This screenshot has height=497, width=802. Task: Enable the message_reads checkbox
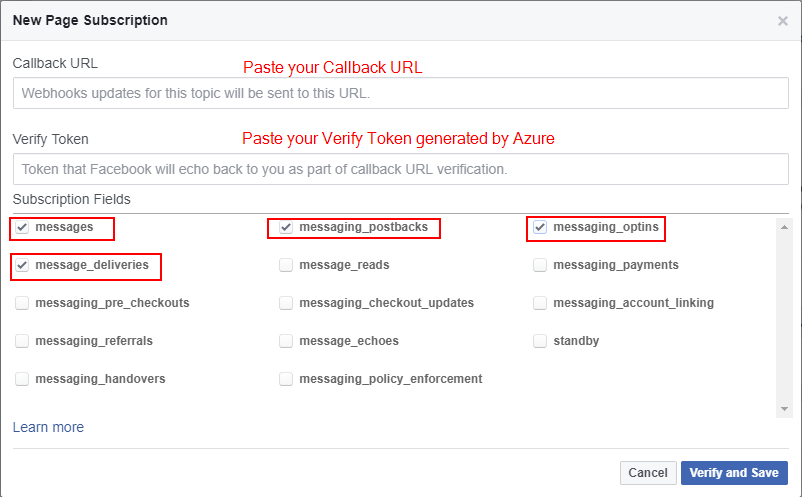pyautogui.click(x=286, y=265)
